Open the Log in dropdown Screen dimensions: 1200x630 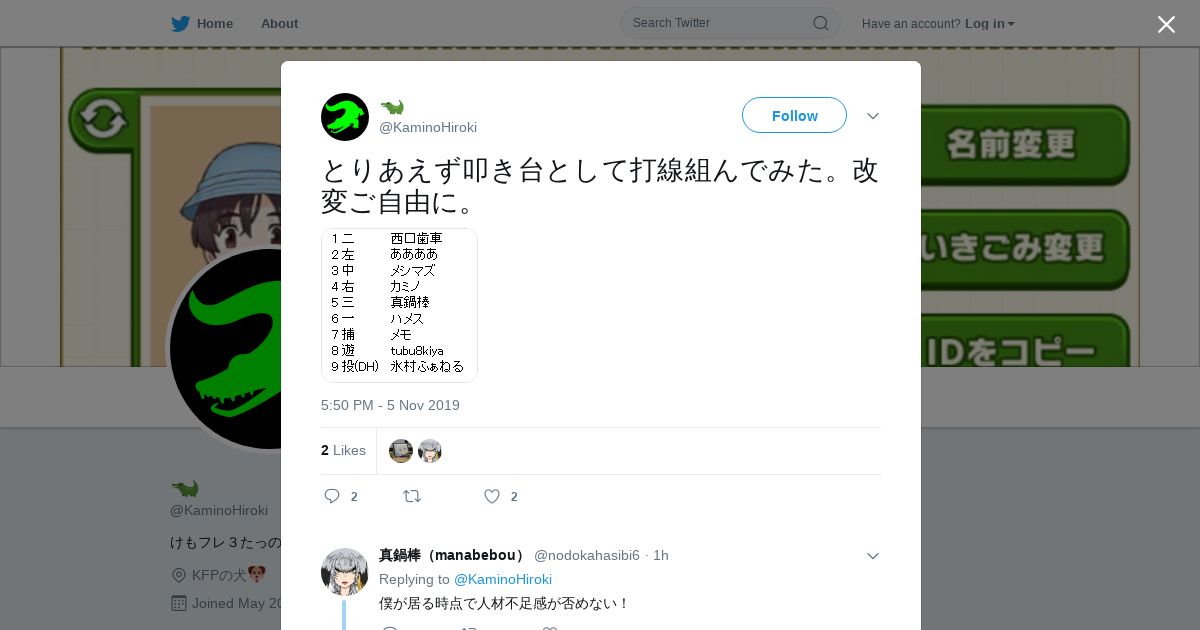[990, 23]
